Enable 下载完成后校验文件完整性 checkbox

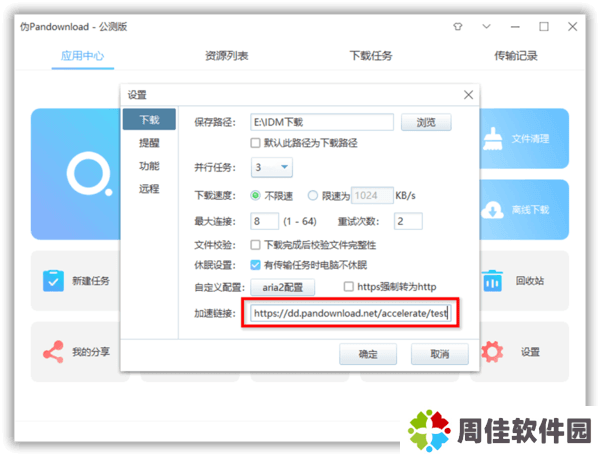[x=255, y=245]
